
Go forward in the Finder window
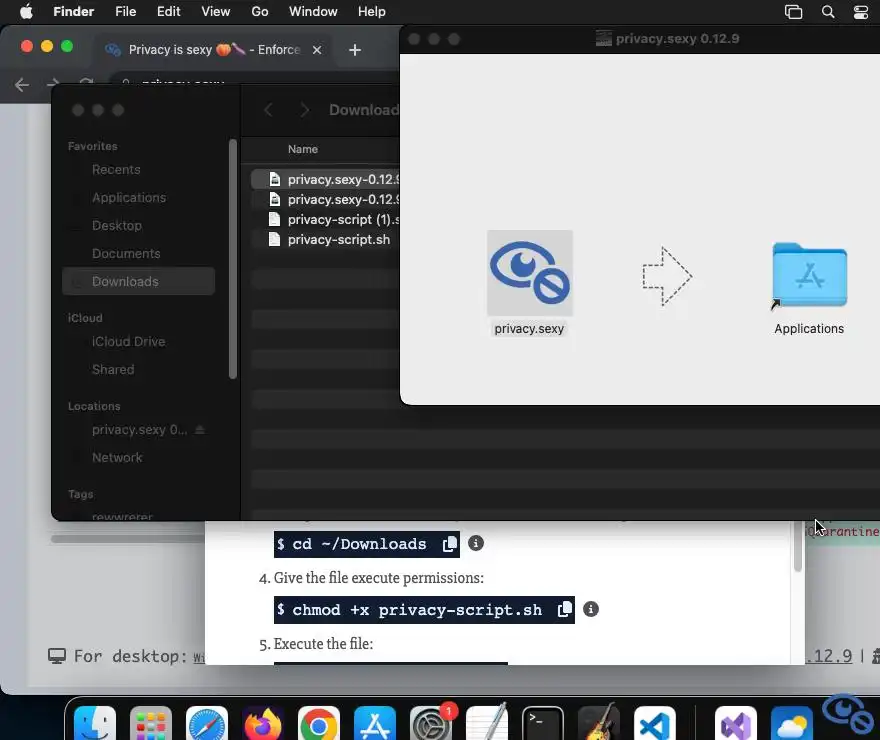click(x=304, y=110)
